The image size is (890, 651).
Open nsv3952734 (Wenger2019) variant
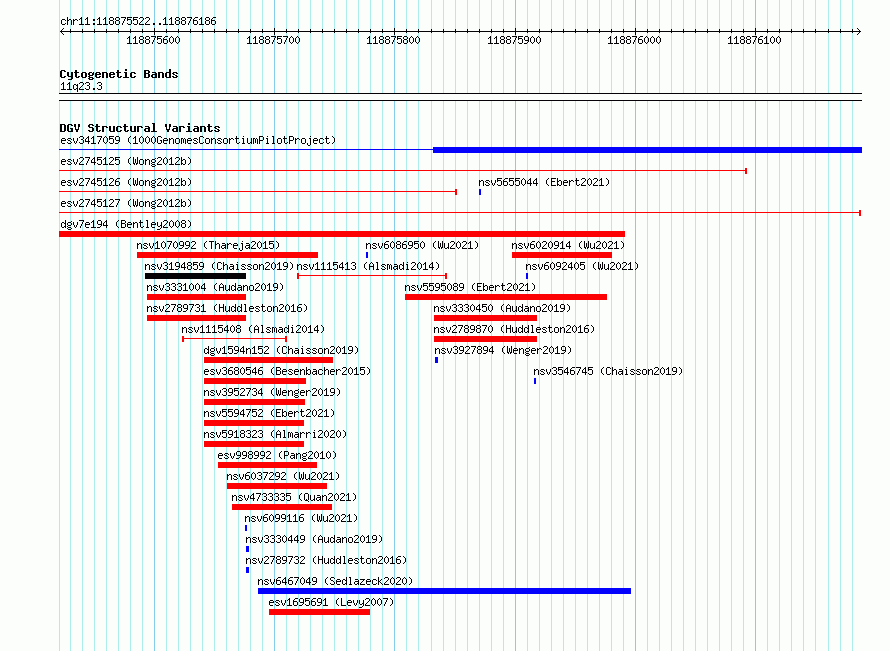click(272, 392)
